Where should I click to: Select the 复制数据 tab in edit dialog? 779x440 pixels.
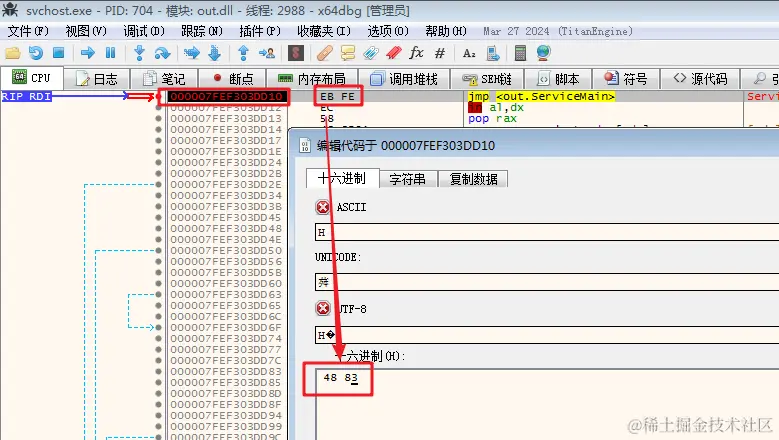[x=473, y=179]
